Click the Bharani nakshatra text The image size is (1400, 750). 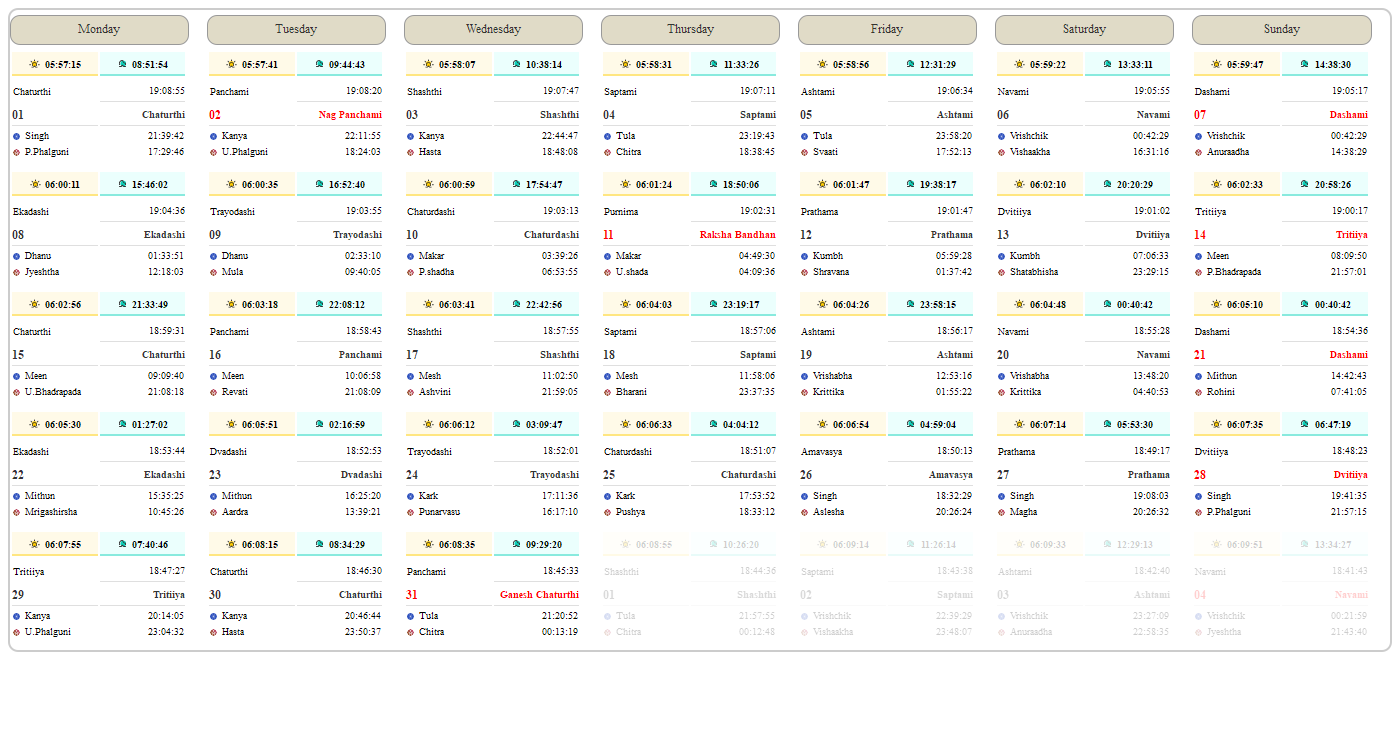click(631, 392)
